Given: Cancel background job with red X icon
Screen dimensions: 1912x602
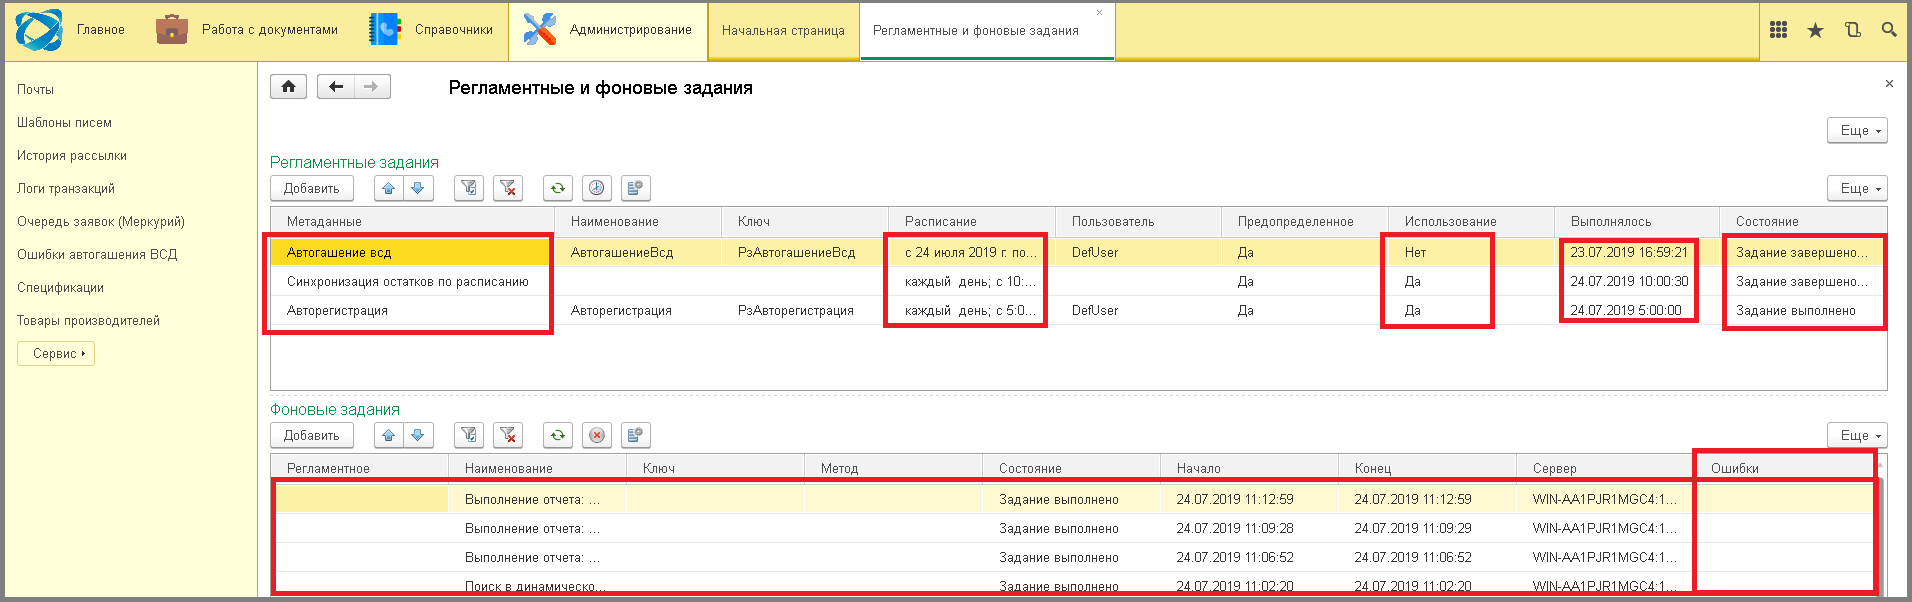Looking at the screenshot, I should click(597, 435).
